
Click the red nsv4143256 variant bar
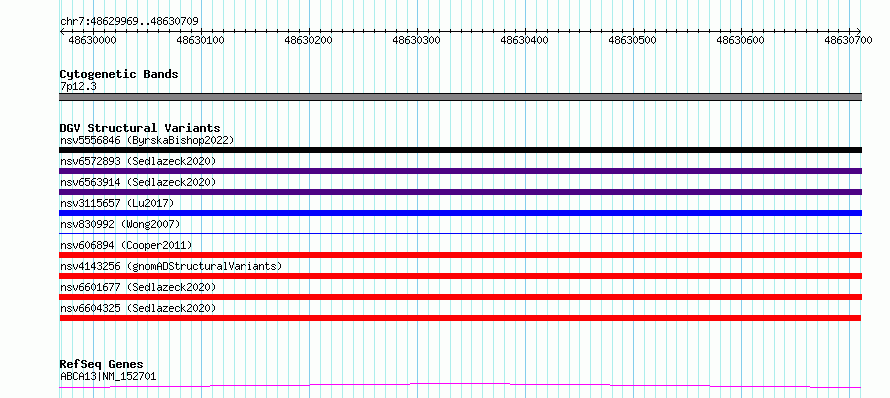pos(460,276)
